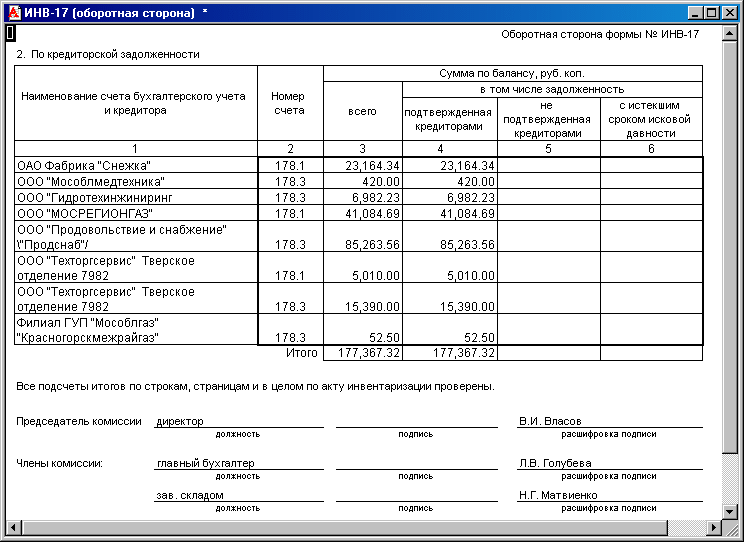Maximize the ИНВ-17 window
744x542 pixels.
(712, 13)
